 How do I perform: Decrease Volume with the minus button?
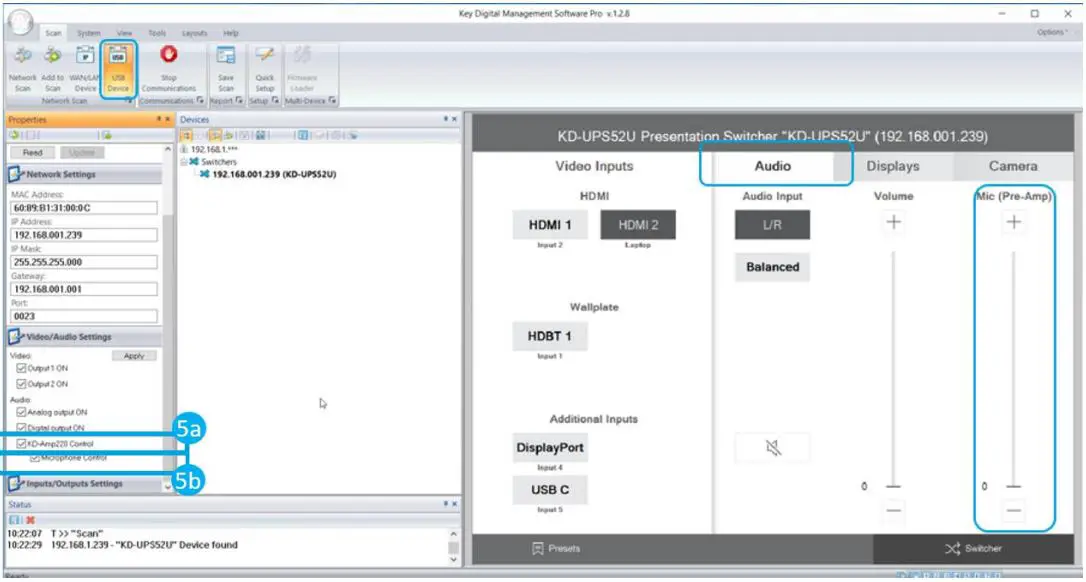tap(893, 511)
